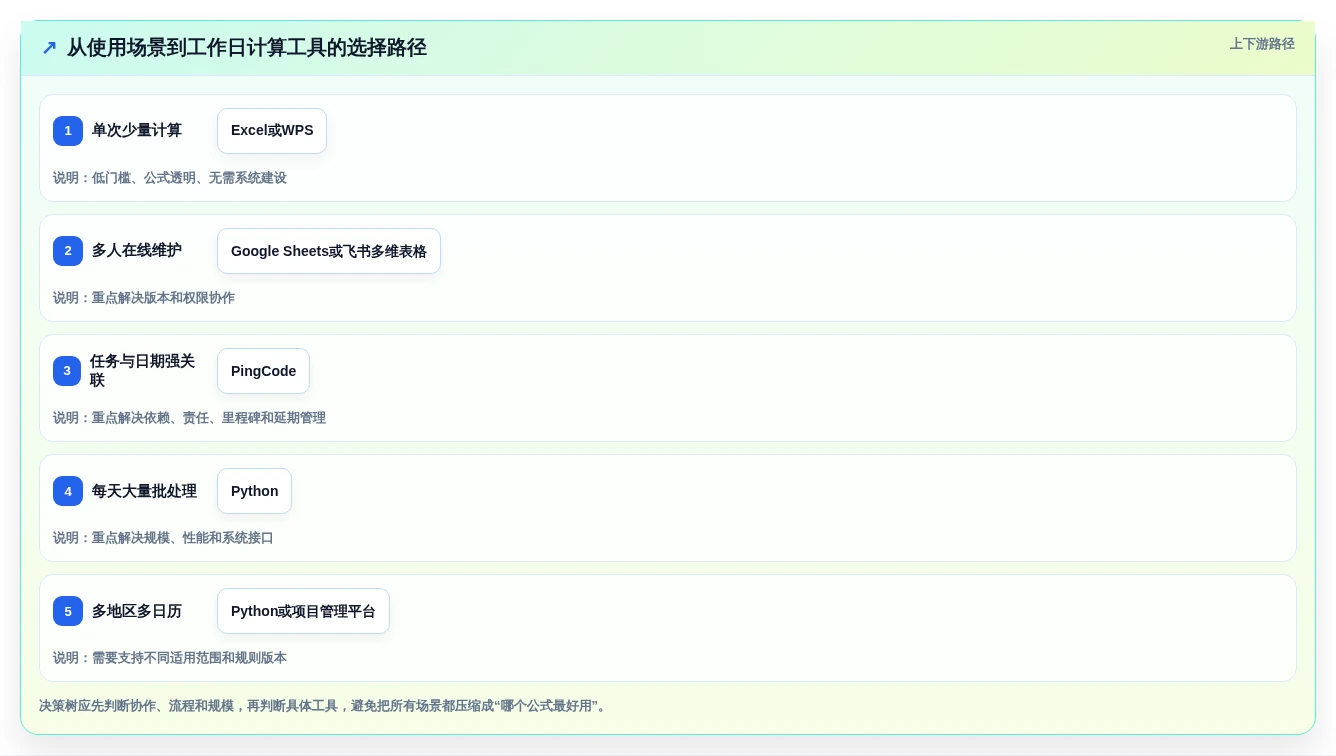The image size is (1336, 756).
Task: Click the step 1 number badge
Action: (x=68, y=131)
